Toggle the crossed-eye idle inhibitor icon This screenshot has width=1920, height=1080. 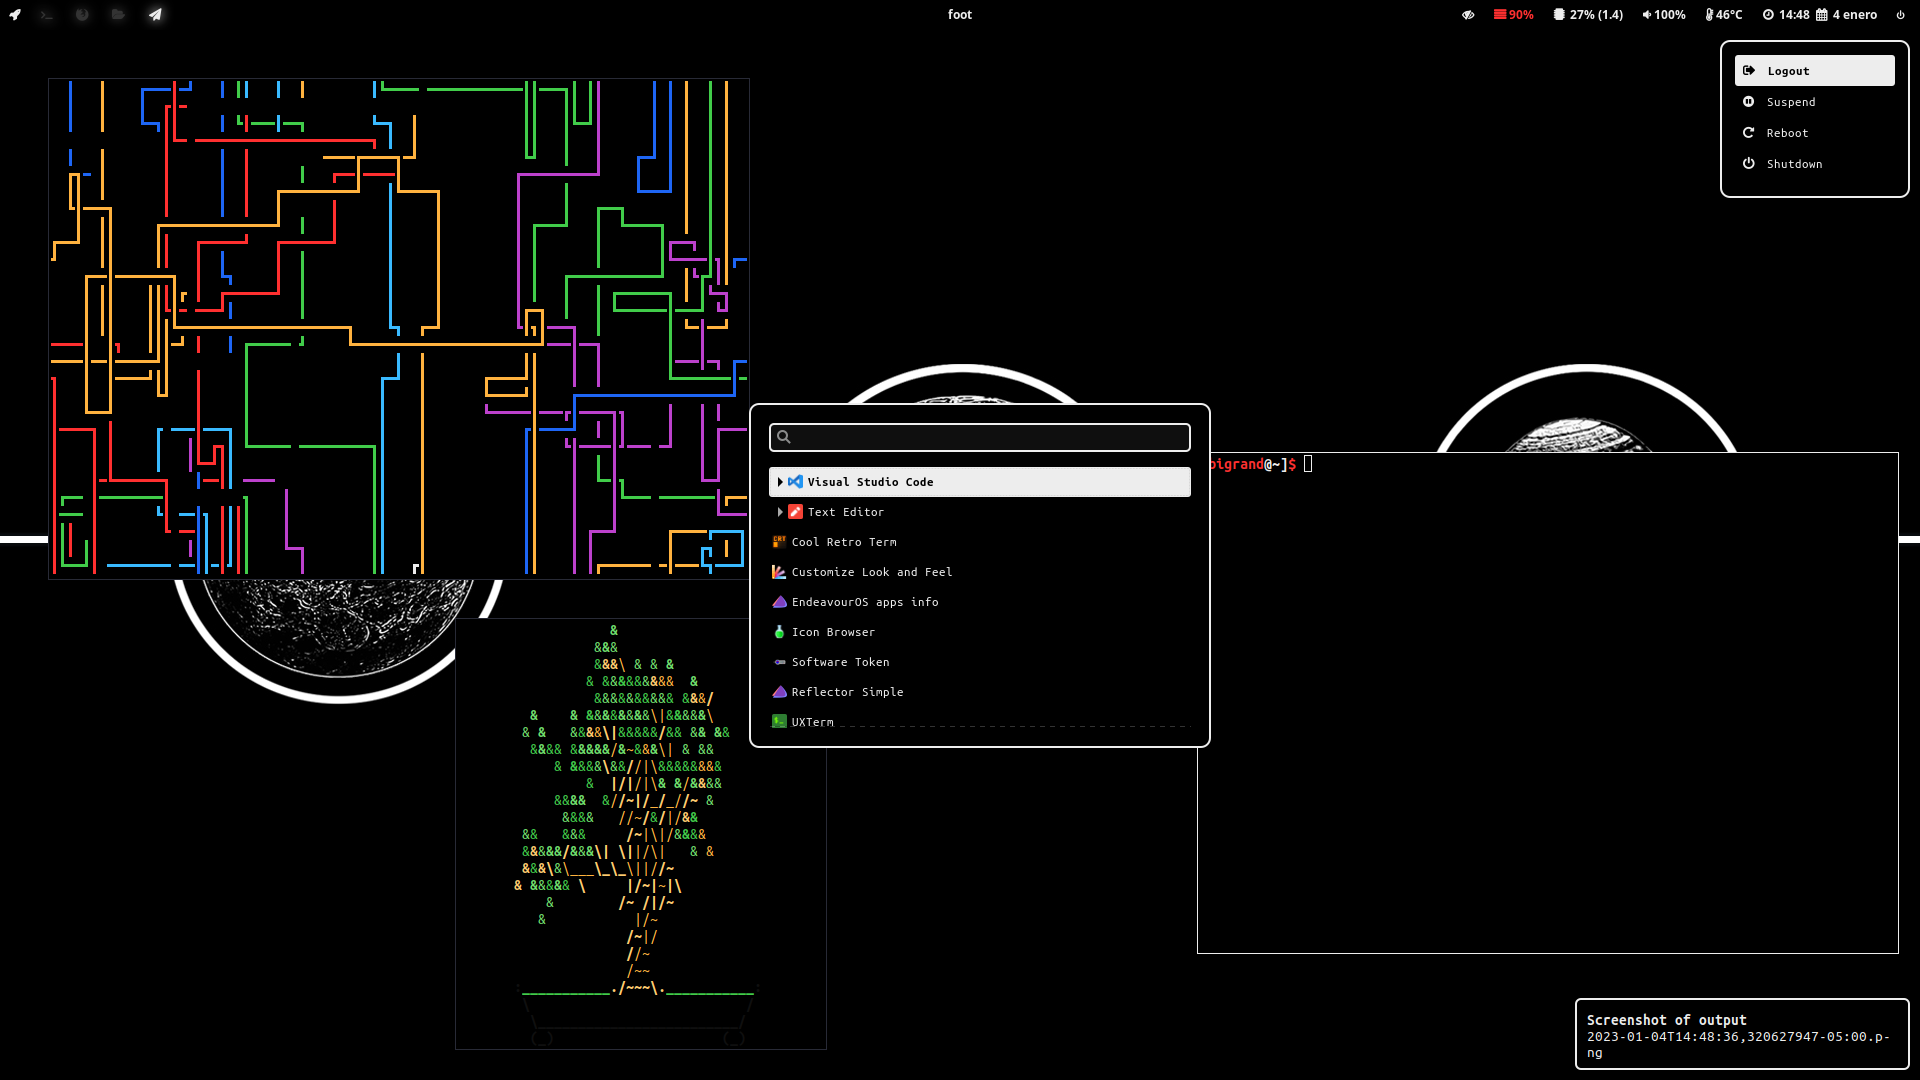(1468, 15)
